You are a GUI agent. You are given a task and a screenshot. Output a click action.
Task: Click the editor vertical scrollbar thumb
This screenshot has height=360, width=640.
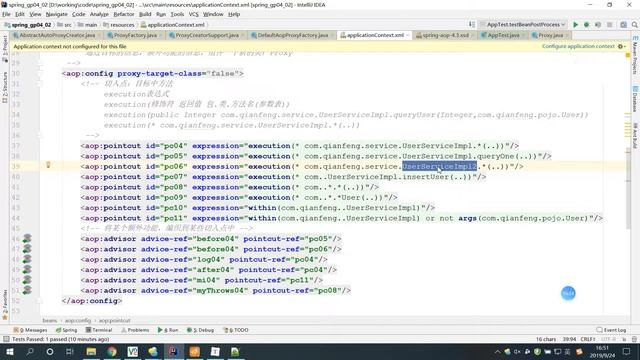[x=628, y=188]
